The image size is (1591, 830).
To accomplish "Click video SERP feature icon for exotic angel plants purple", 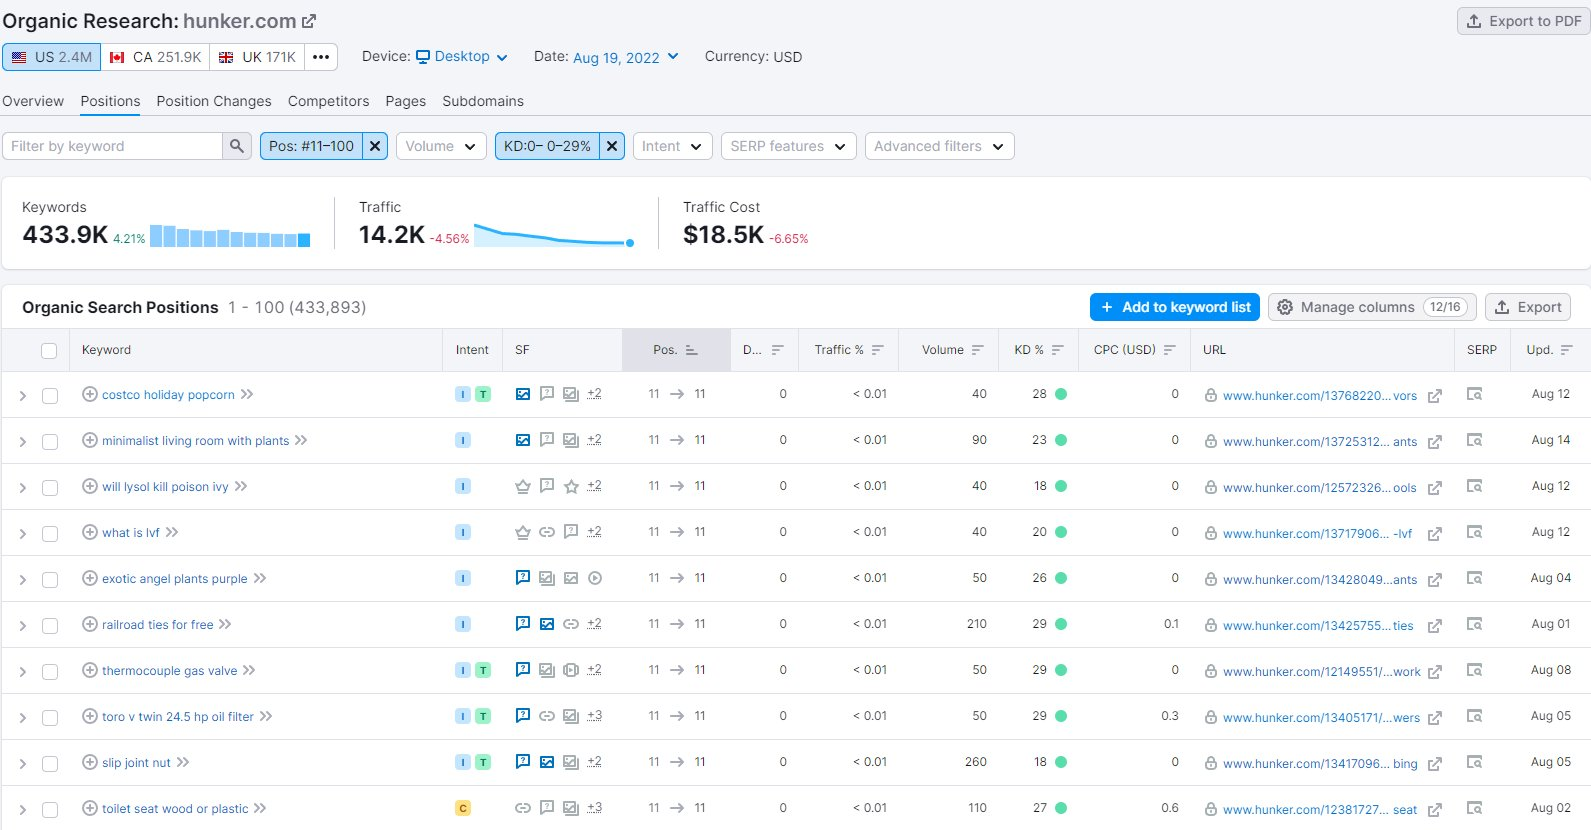I will tap(595, 578).
